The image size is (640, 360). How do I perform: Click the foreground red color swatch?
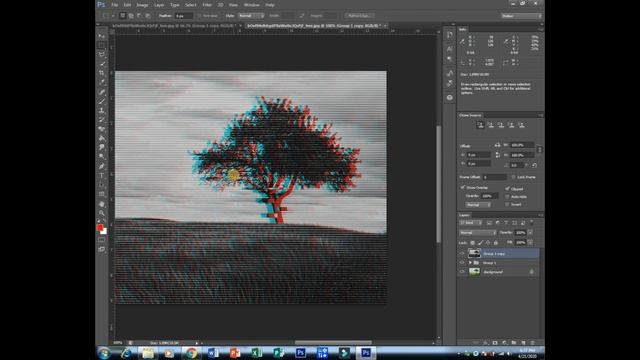[100, 227]
